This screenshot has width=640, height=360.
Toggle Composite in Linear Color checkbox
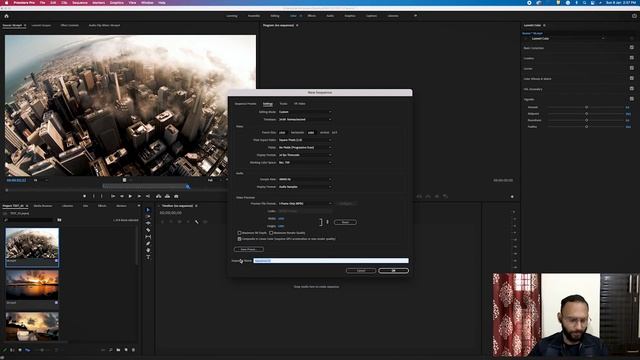click(x=240, y=239)
